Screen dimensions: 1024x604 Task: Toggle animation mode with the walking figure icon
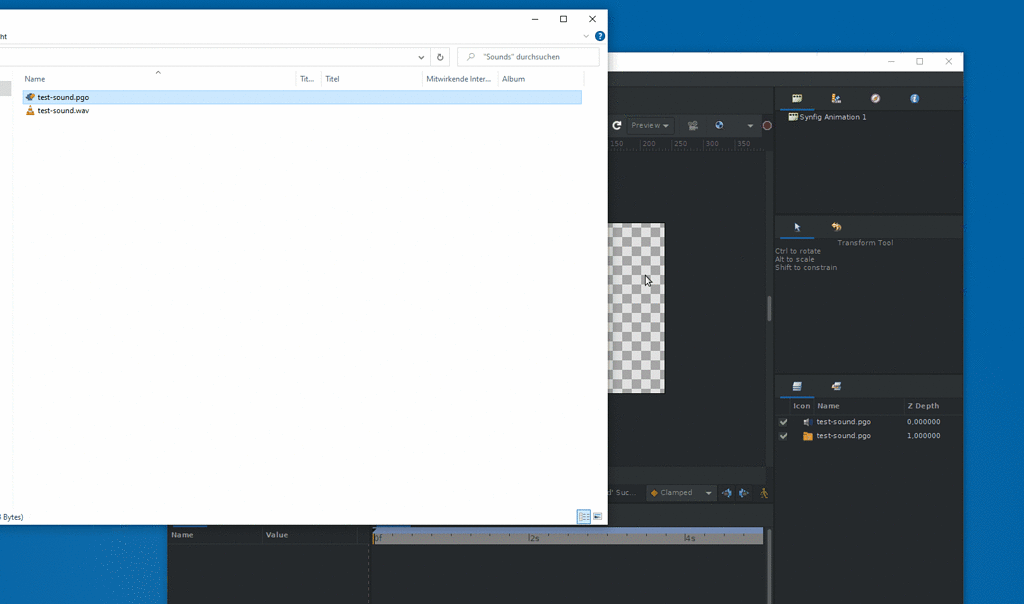pos(763,492)
